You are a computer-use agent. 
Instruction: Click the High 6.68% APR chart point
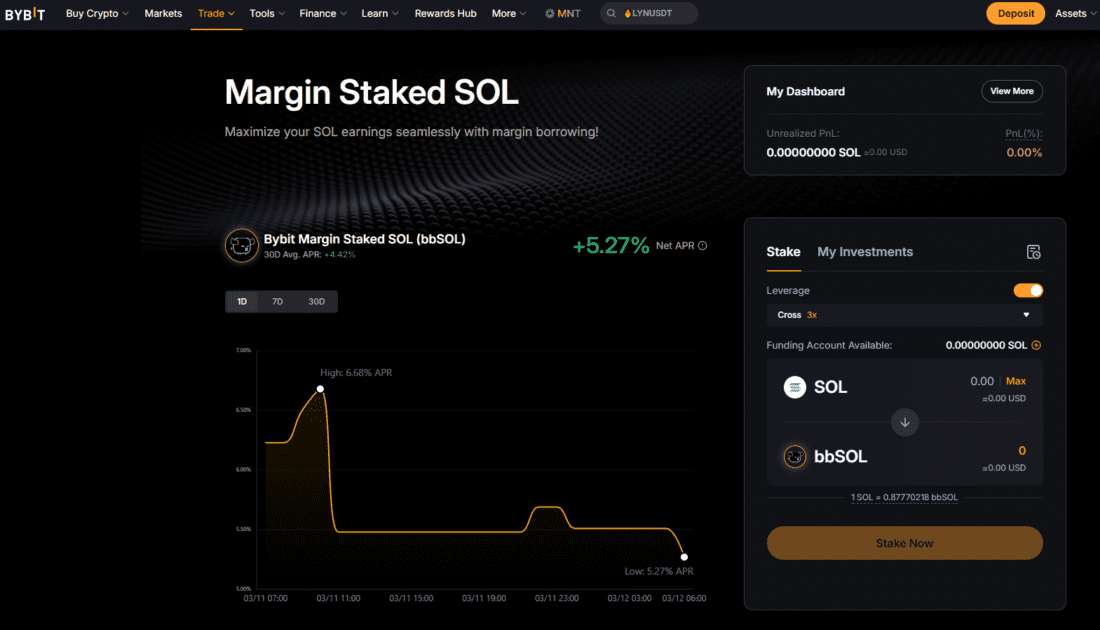pos(320,388)
